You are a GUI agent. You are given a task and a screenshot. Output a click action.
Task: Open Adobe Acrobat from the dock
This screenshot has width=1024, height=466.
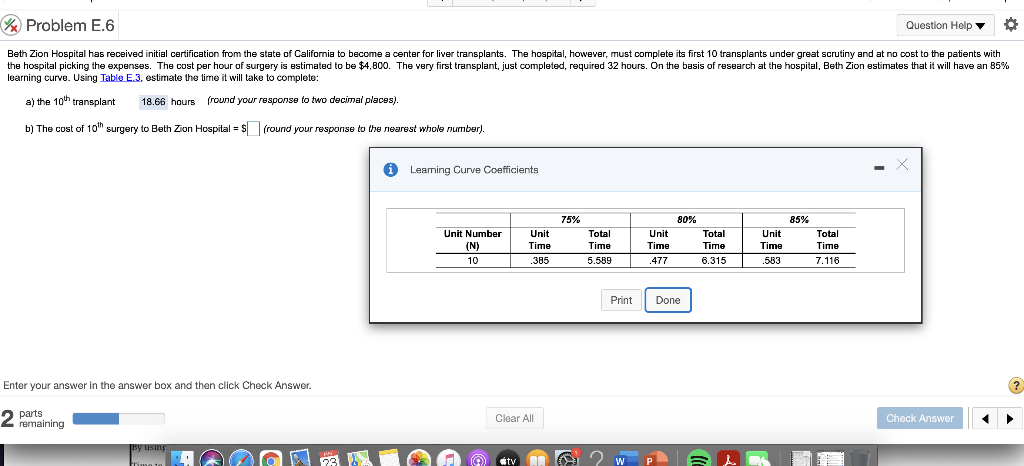[728, 458]
